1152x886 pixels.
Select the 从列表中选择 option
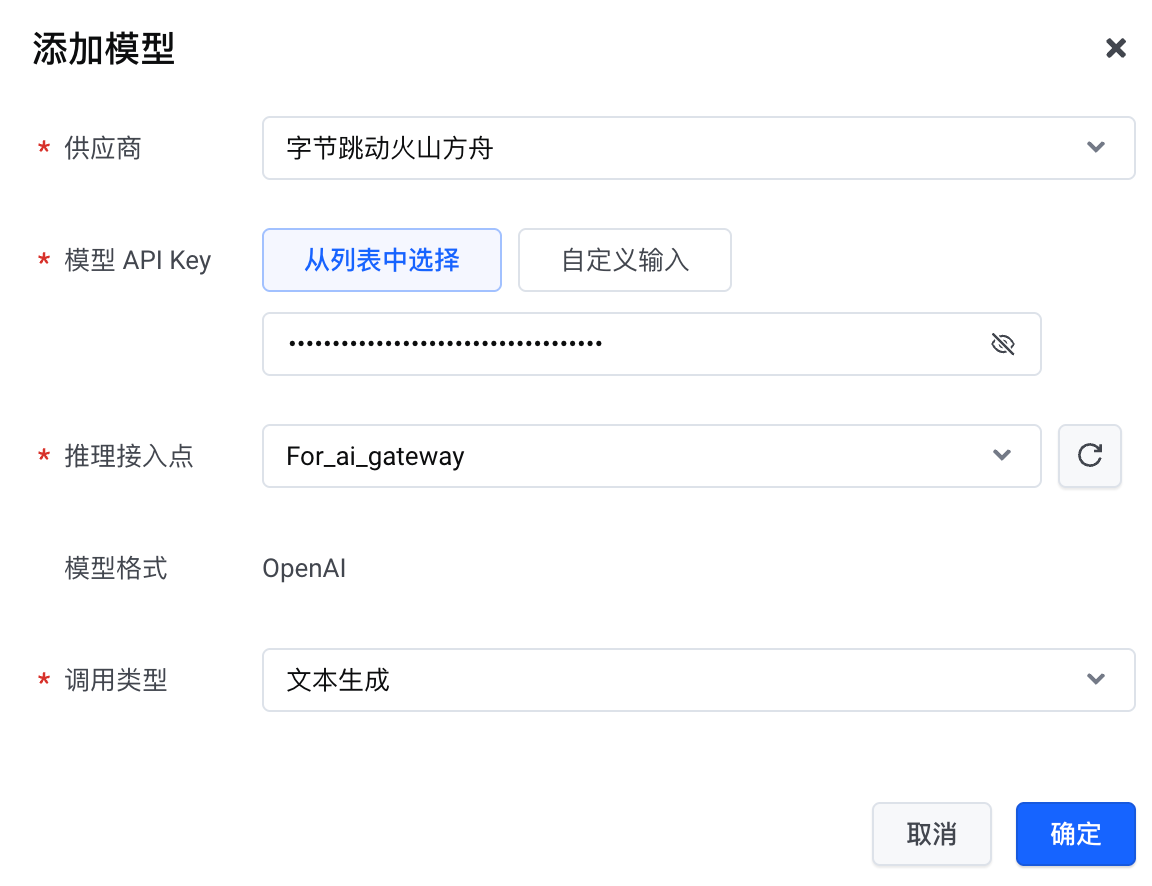pyautogui.click(x=382, y=260)
